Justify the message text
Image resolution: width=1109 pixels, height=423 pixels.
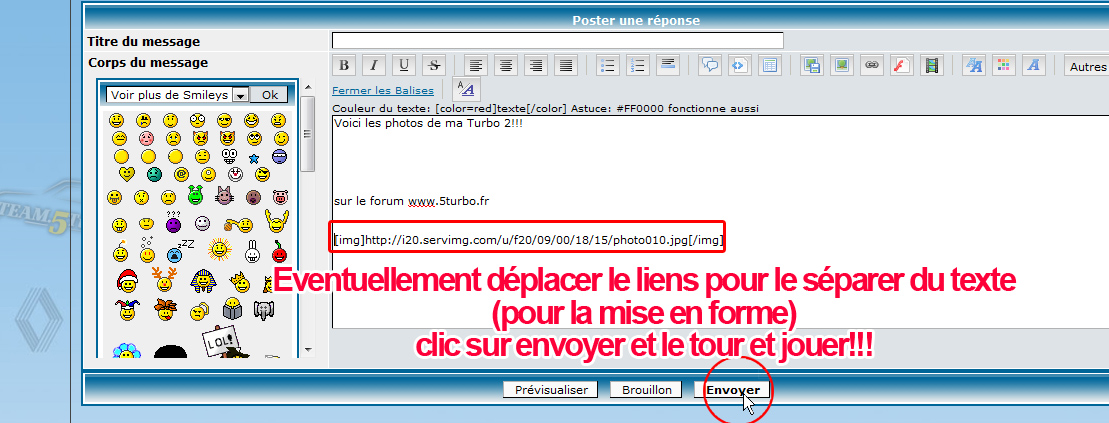[x=566, y=66]
